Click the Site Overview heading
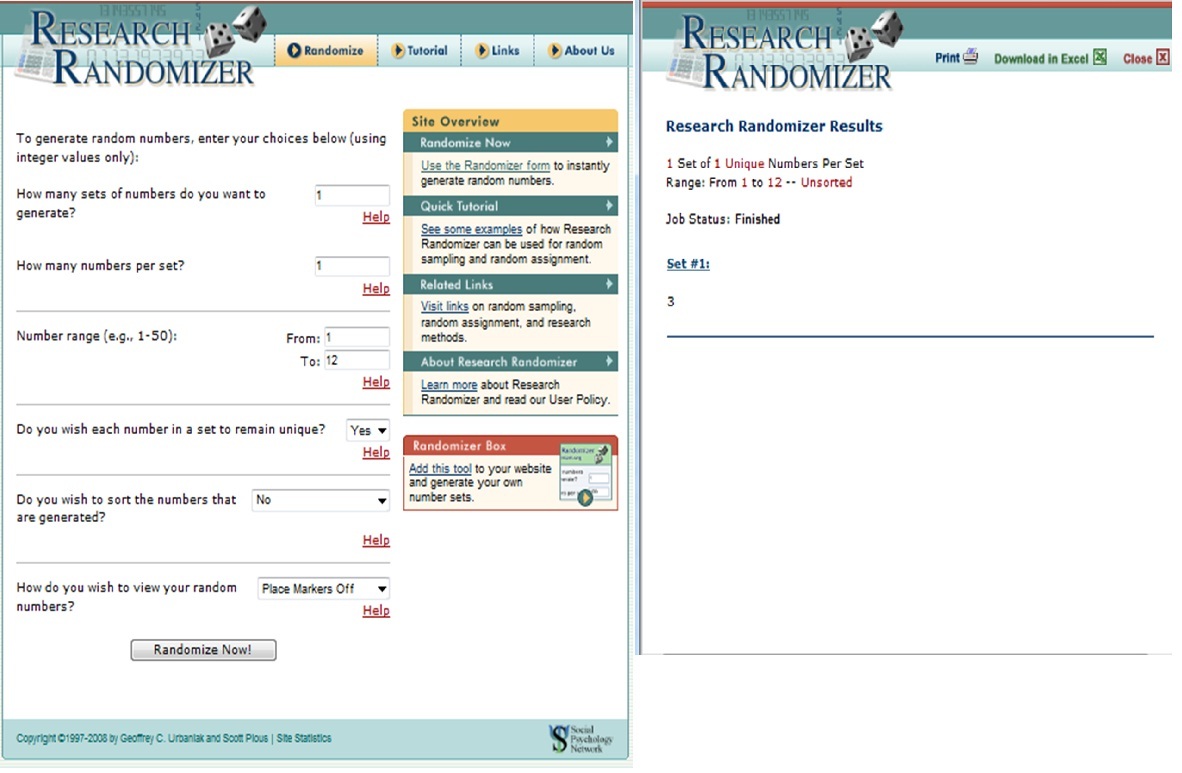 [455, 121]
